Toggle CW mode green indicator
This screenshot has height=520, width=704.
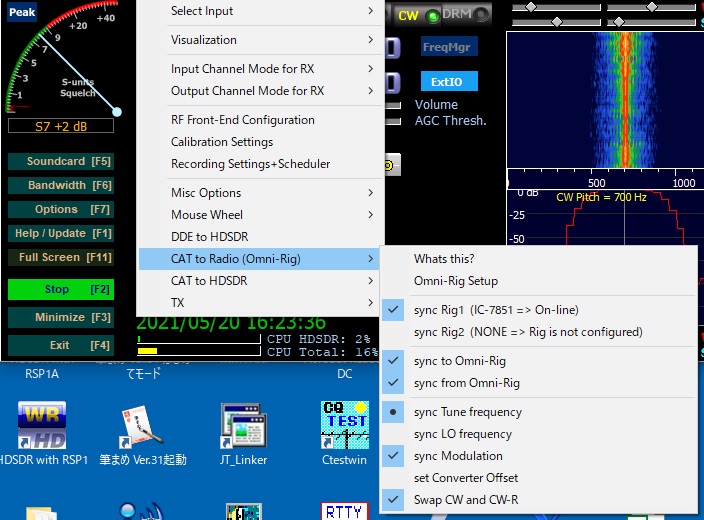tap(433, 16)
